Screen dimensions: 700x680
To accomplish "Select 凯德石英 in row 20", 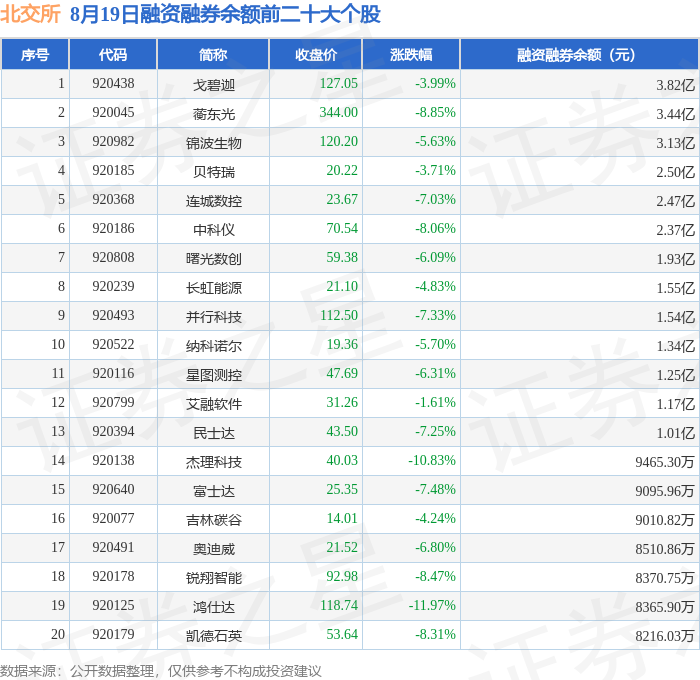I will coord(214,636).
